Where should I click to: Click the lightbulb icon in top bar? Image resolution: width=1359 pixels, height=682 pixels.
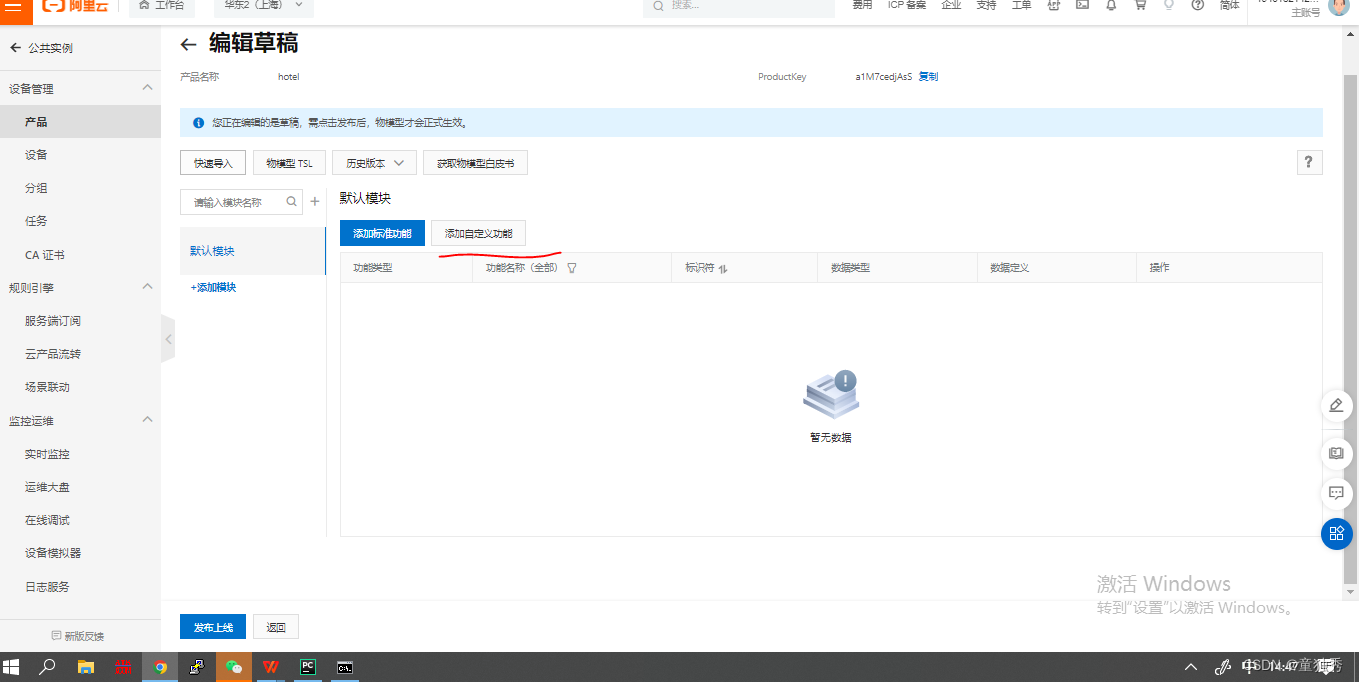1169,5
